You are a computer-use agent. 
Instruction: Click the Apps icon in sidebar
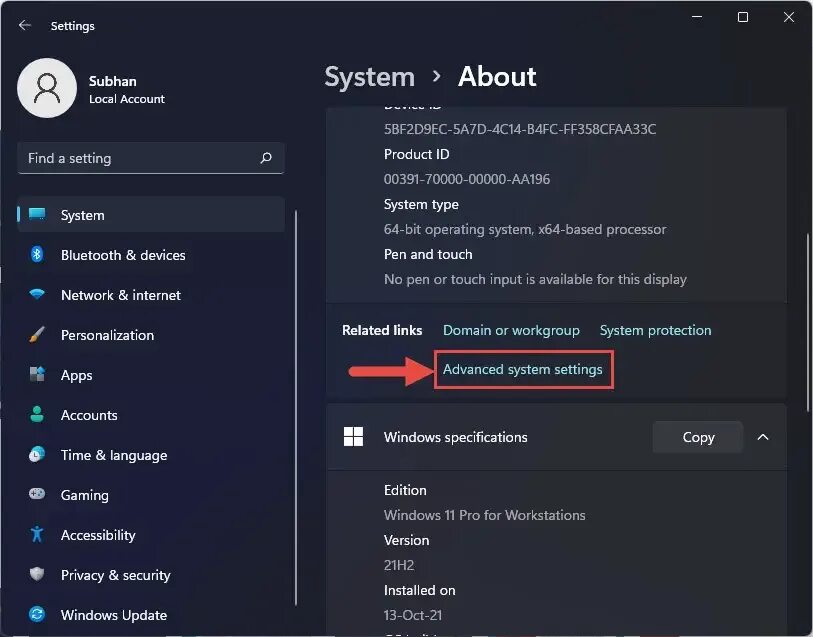point(37,374)
